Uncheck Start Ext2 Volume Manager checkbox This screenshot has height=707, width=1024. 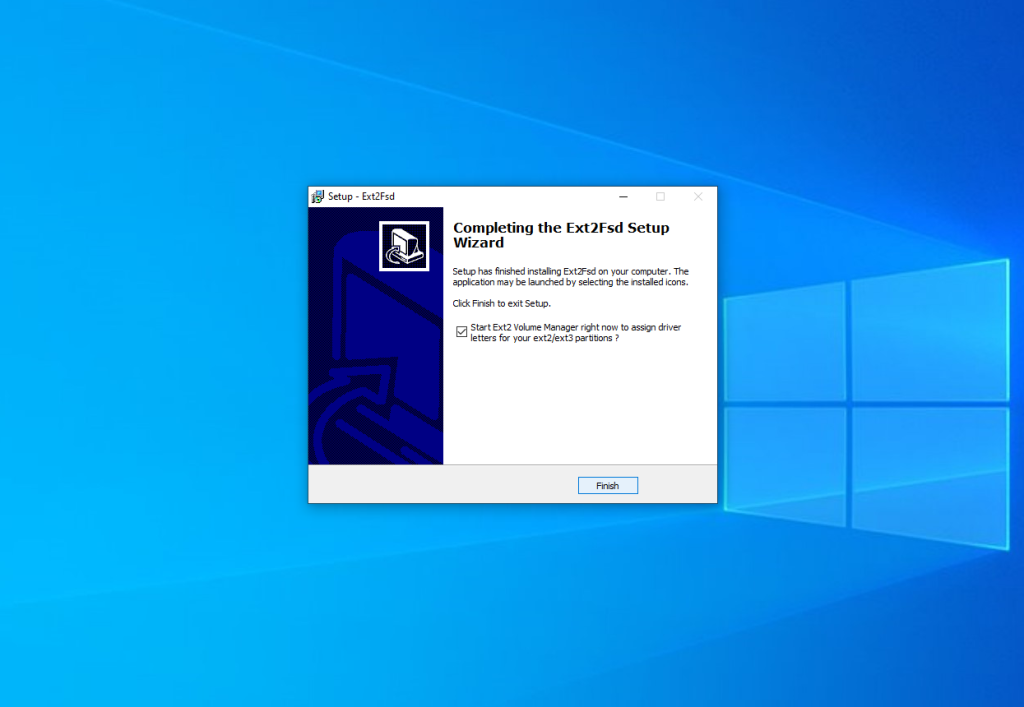pyautogui.click(x=461, y=332)
